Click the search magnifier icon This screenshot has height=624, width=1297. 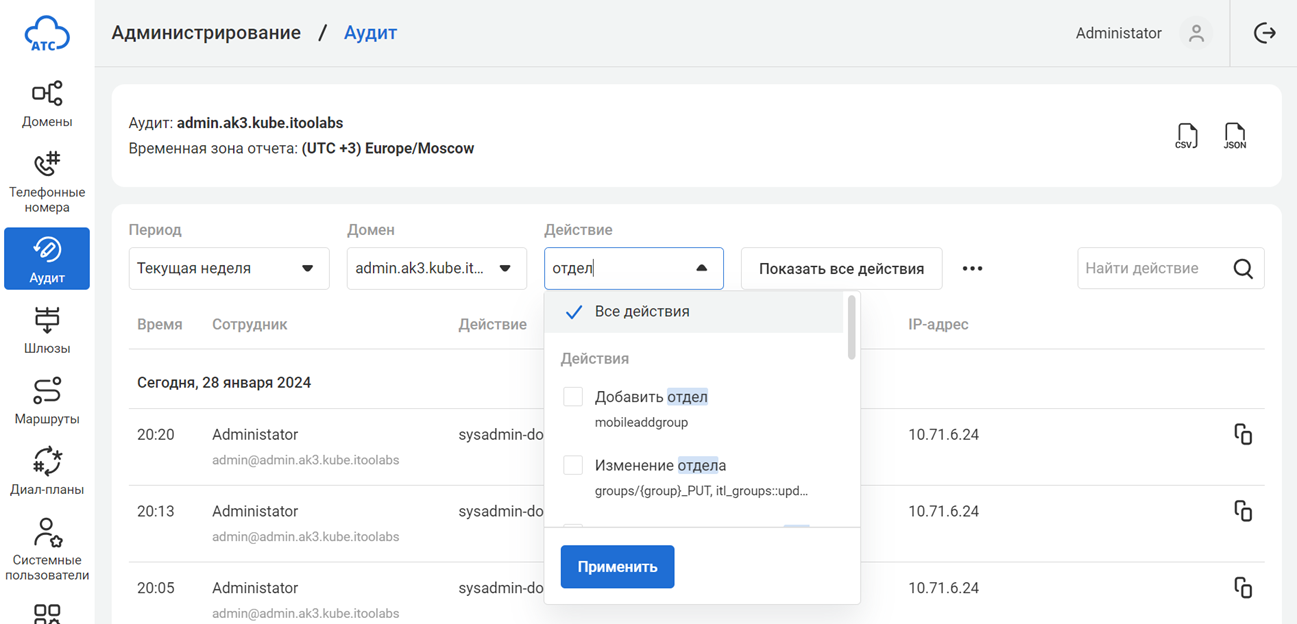tap(1243, 269)
